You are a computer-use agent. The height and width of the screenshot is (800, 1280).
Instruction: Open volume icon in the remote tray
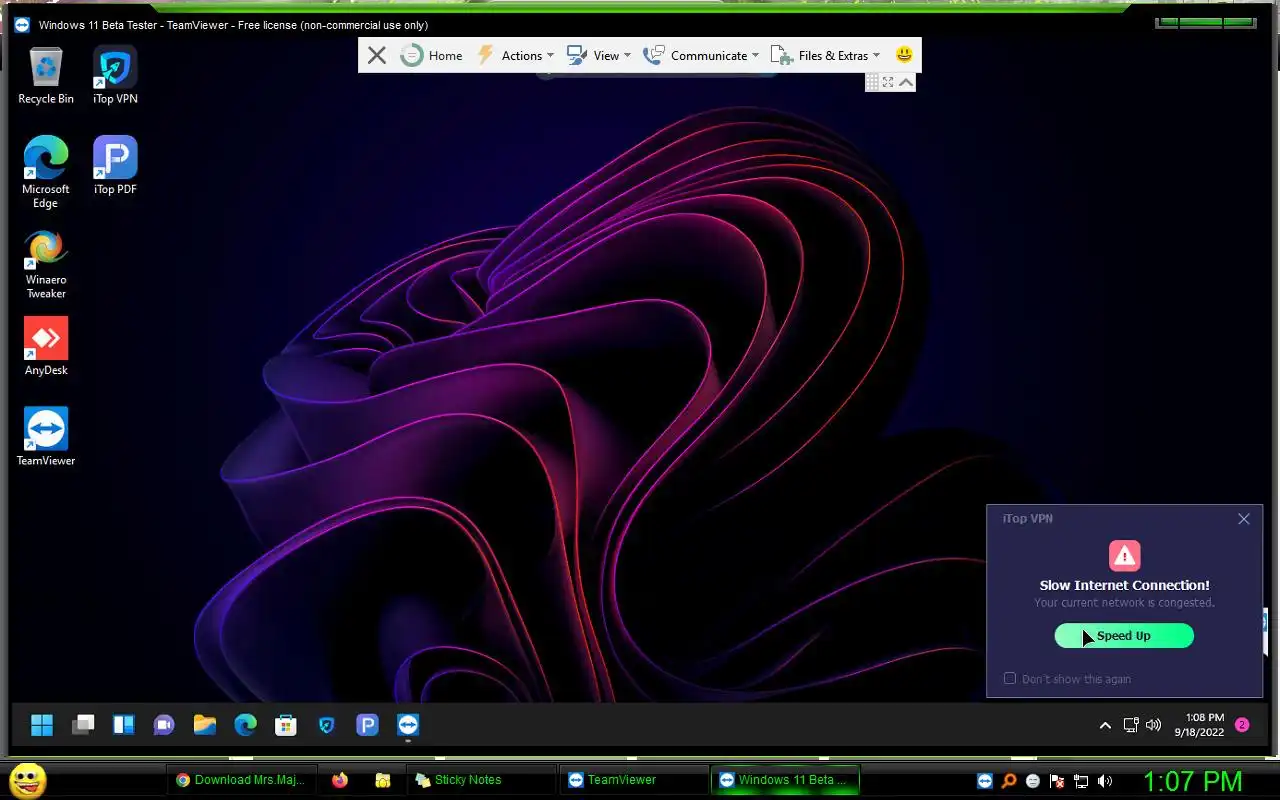1153,725
